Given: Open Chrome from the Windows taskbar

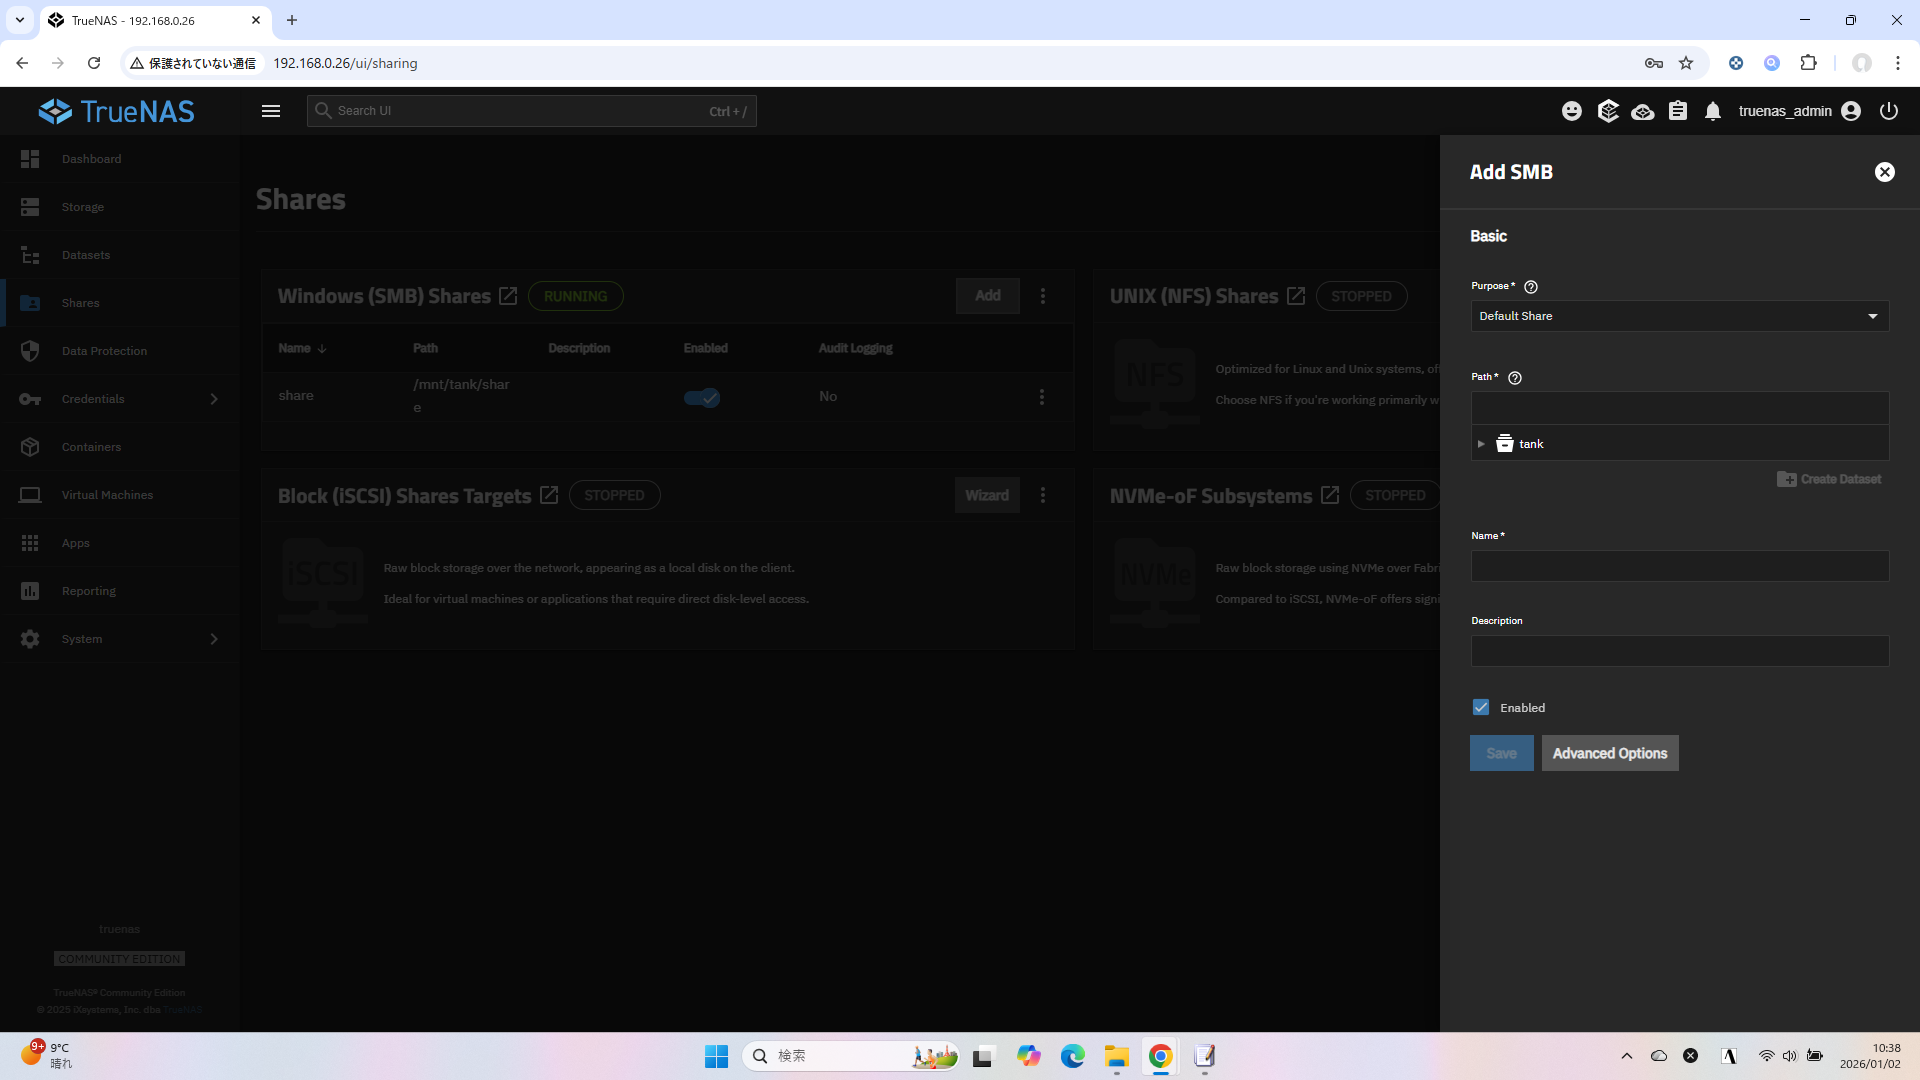Looking at the screenshot, I should [1160, 1056].
